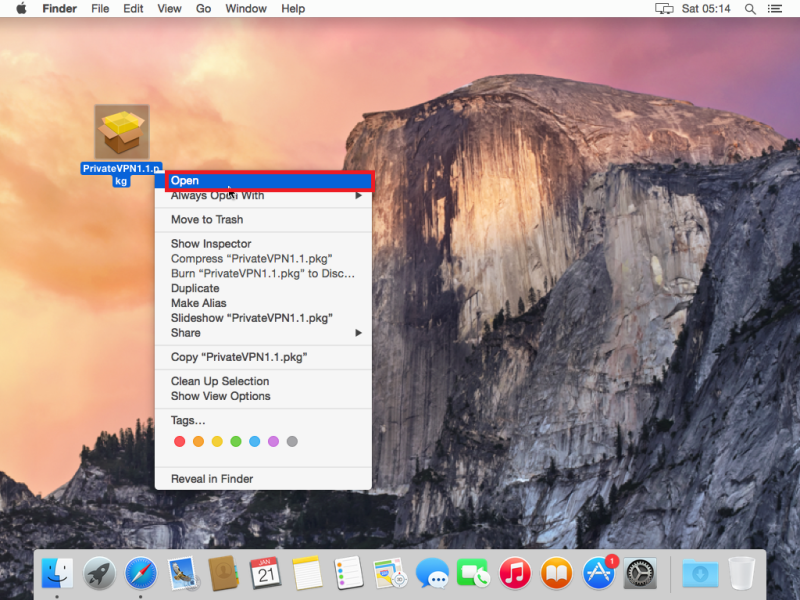The width and height of the screenshot is (800, 600).
Task: Open System Preferences in the Dock
Action: [640, 573]
